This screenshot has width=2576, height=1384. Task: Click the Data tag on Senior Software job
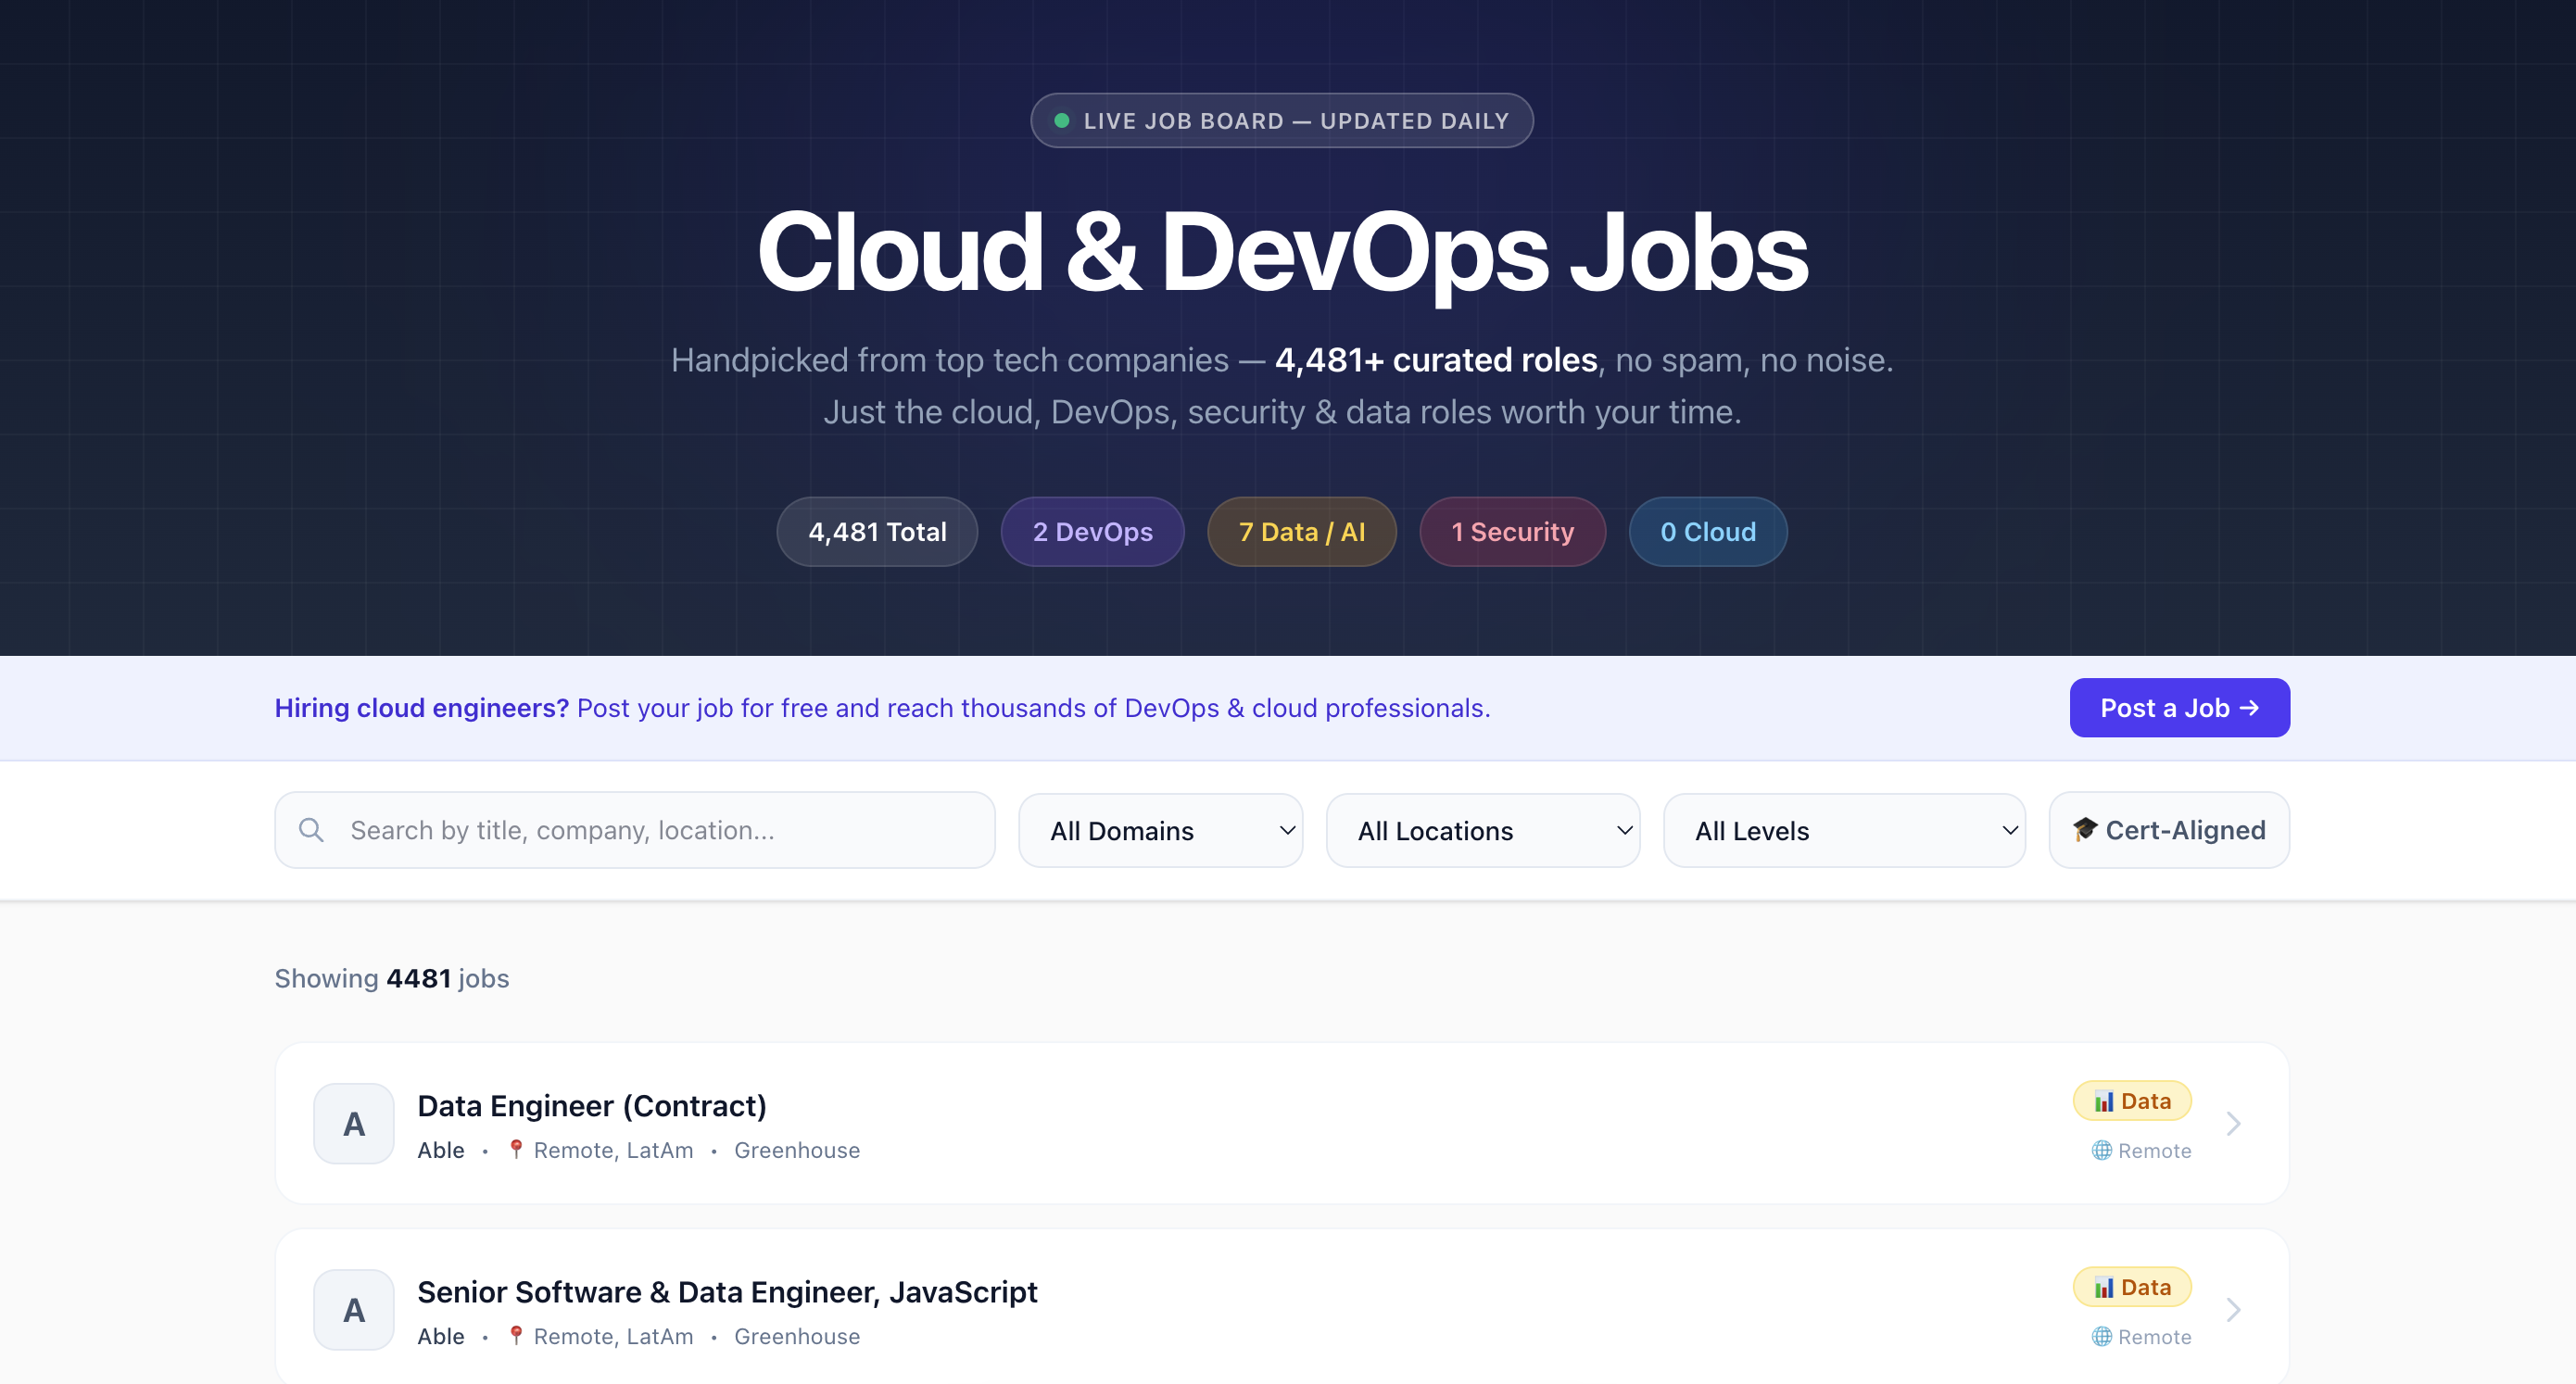click(2132, 1287)
